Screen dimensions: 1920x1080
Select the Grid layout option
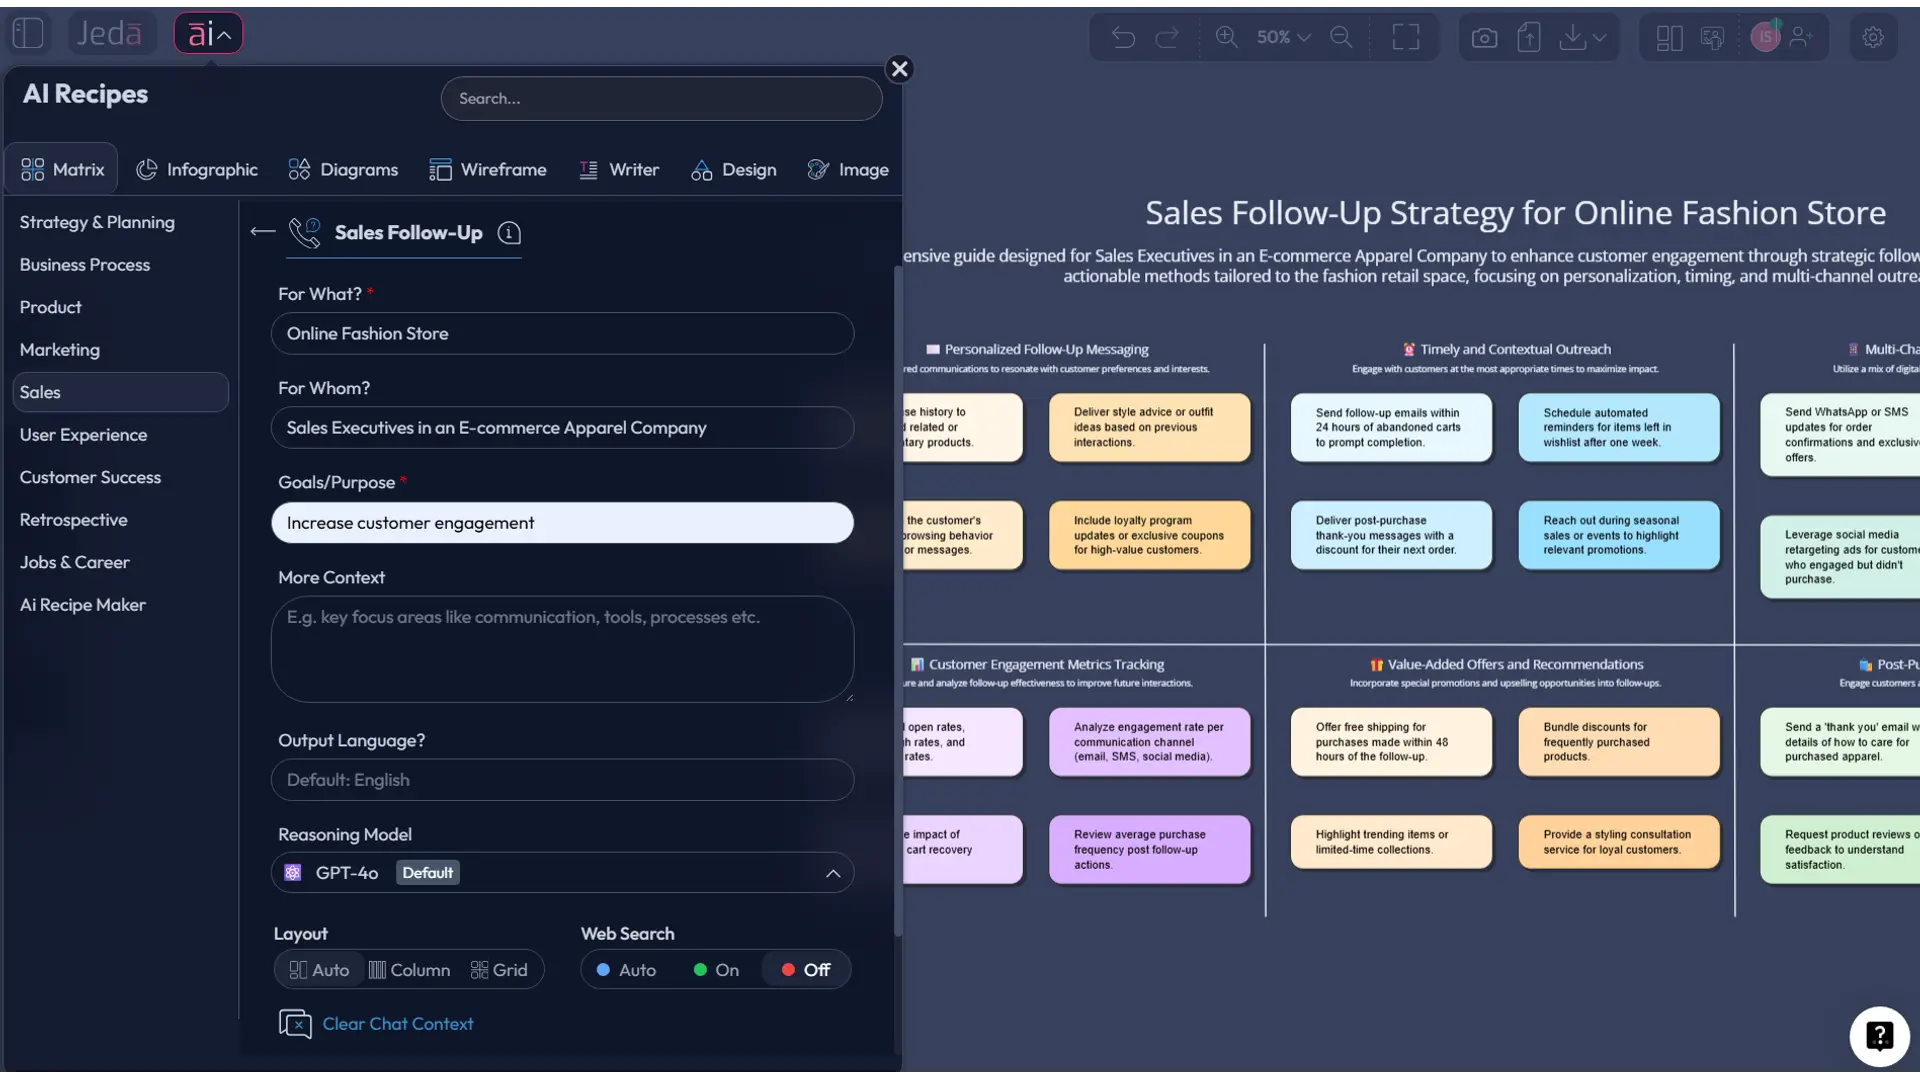[499, 969]
